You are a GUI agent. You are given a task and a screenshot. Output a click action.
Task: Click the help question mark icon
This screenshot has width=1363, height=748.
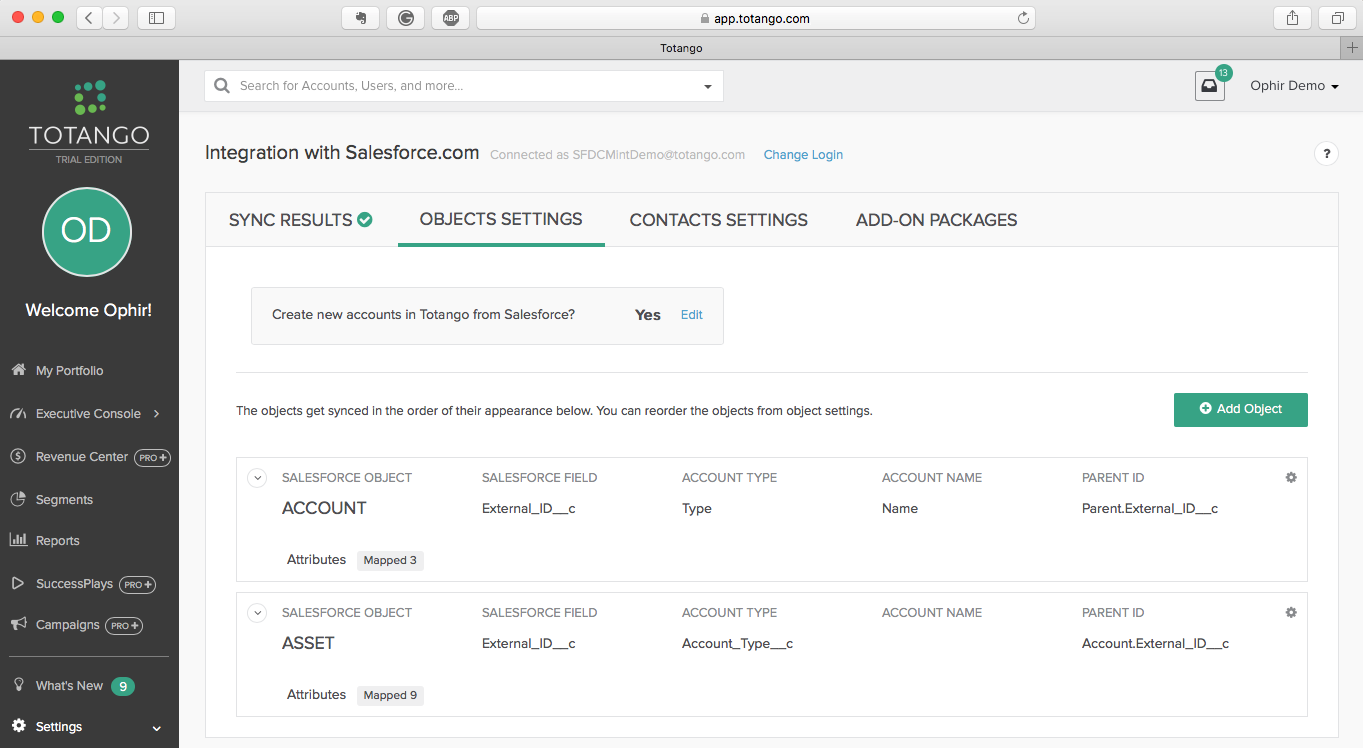tap(1326, 154)
